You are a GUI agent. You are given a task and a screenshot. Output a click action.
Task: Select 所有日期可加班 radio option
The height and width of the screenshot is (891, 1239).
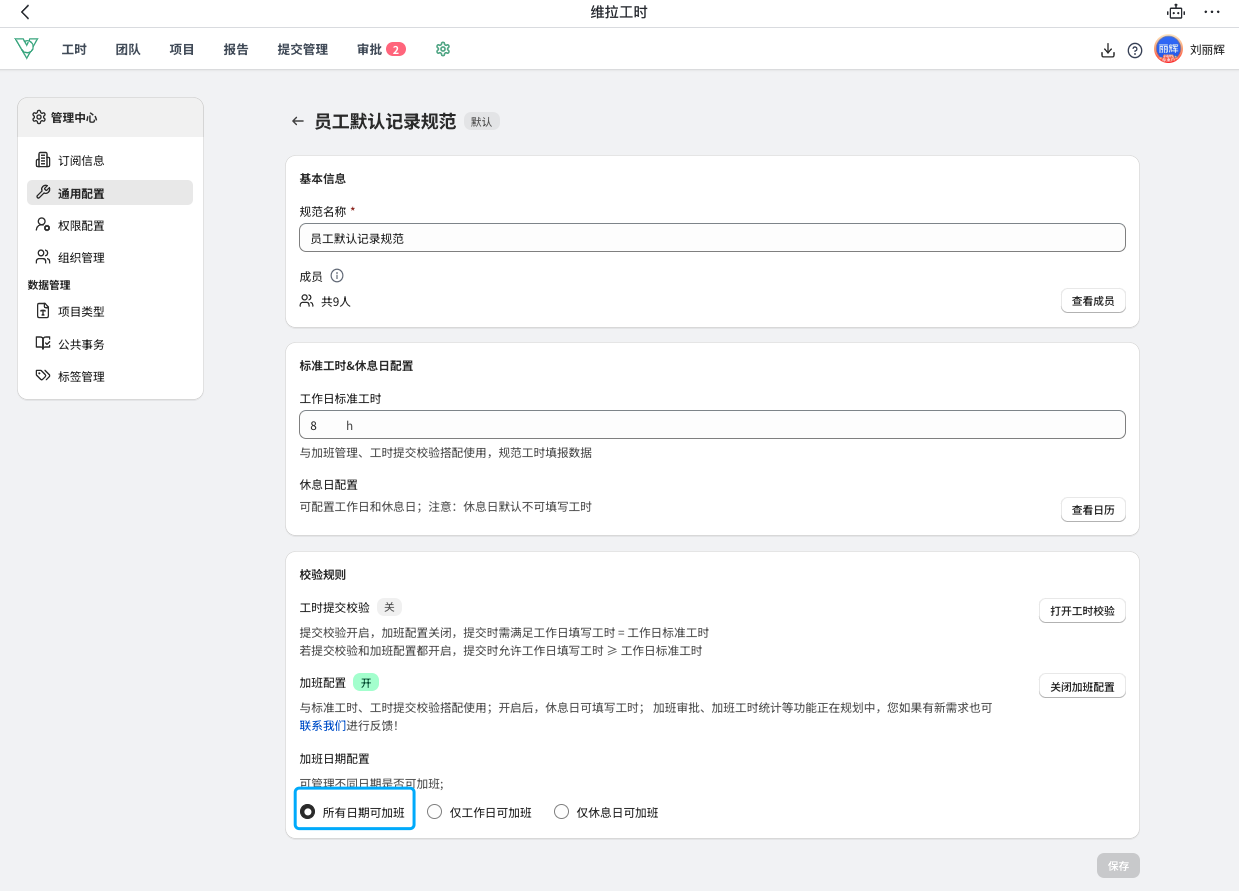pyautogui.click(x=309, y=812)
